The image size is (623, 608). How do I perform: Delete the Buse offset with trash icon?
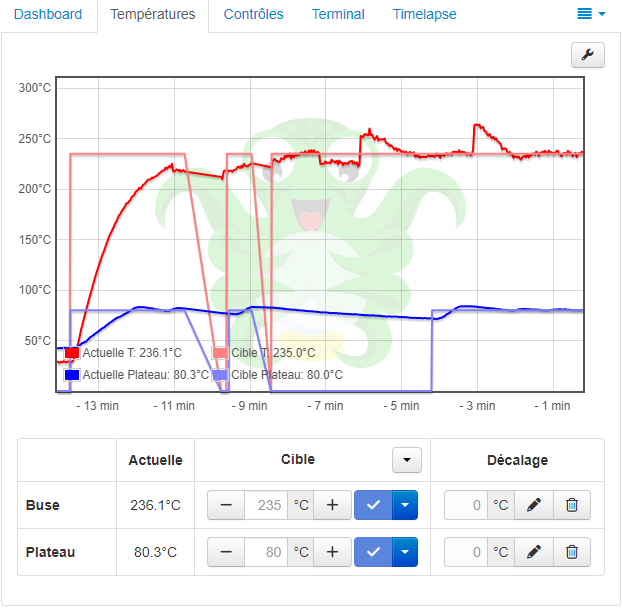point(572,505)
